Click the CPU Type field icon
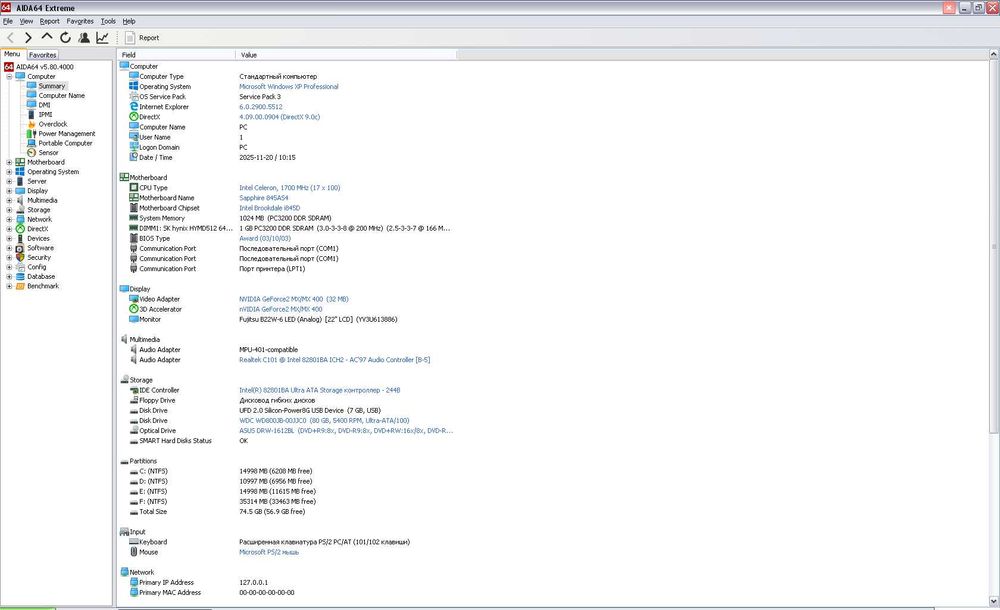Viewport: 1000px width, 610px height. tap(134, 188)
